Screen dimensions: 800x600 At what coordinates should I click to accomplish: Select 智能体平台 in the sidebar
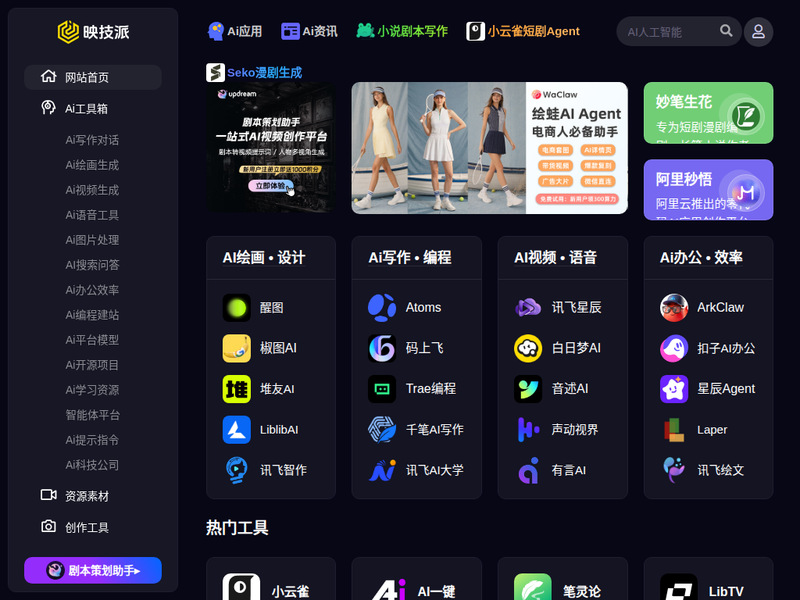point(92,415)
